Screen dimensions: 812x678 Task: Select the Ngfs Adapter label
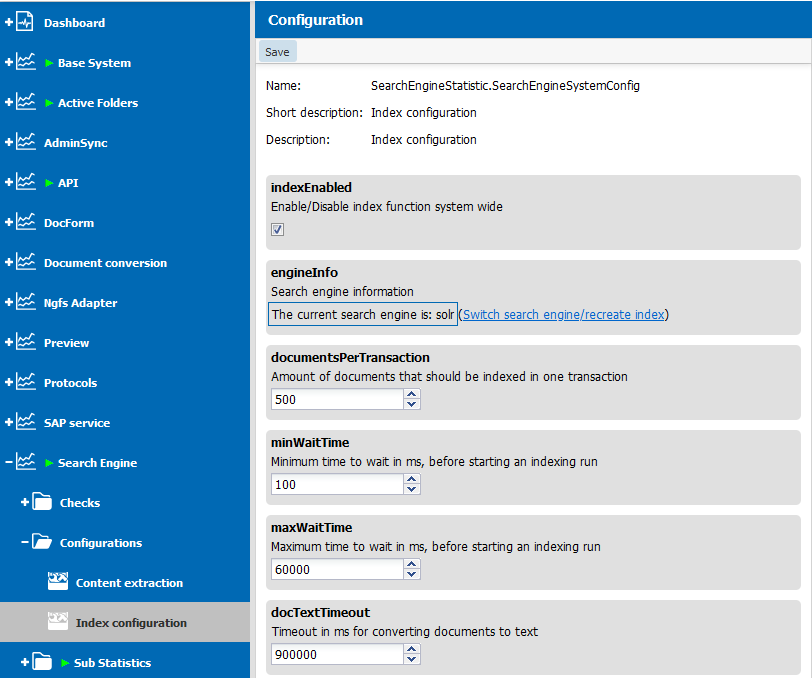coord(80,303)
